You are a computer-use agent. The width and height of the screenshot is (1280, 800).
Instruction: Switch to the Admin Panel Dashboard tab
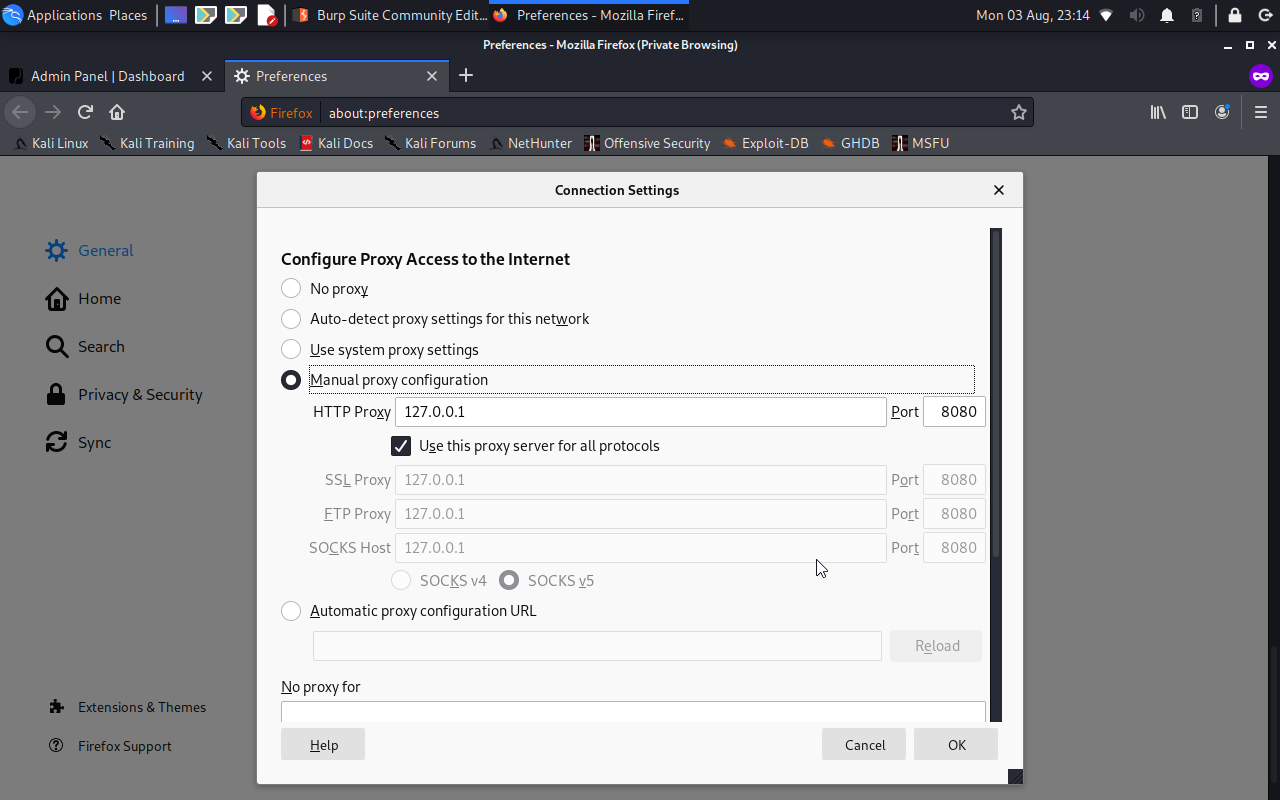(x=110, y=76)
